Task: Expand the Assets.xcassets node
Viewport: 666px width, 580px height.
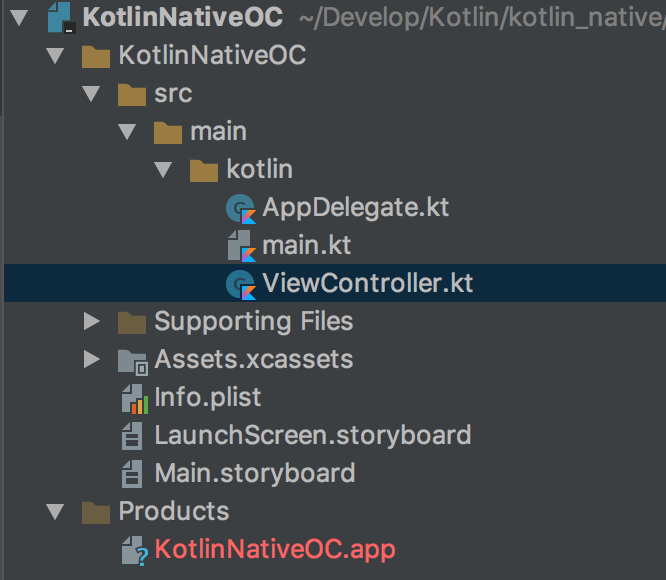Action: click(92, 359)
